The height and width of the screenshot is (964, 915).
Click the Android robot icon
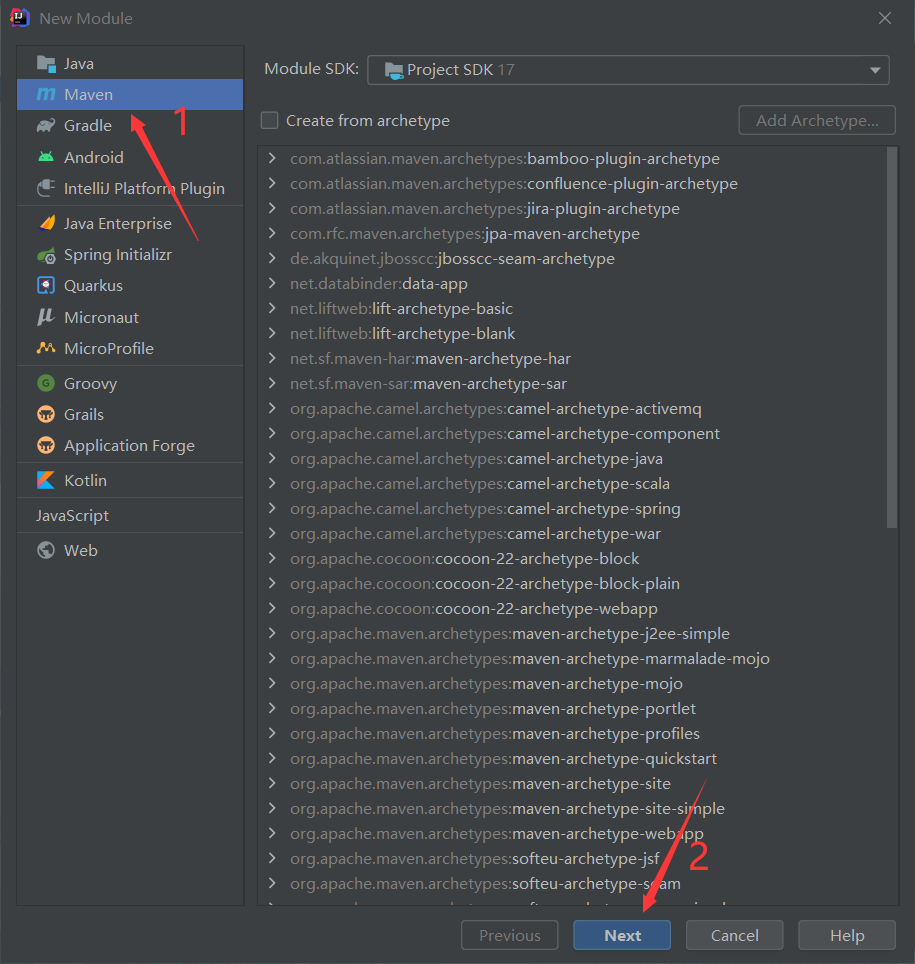46,157
